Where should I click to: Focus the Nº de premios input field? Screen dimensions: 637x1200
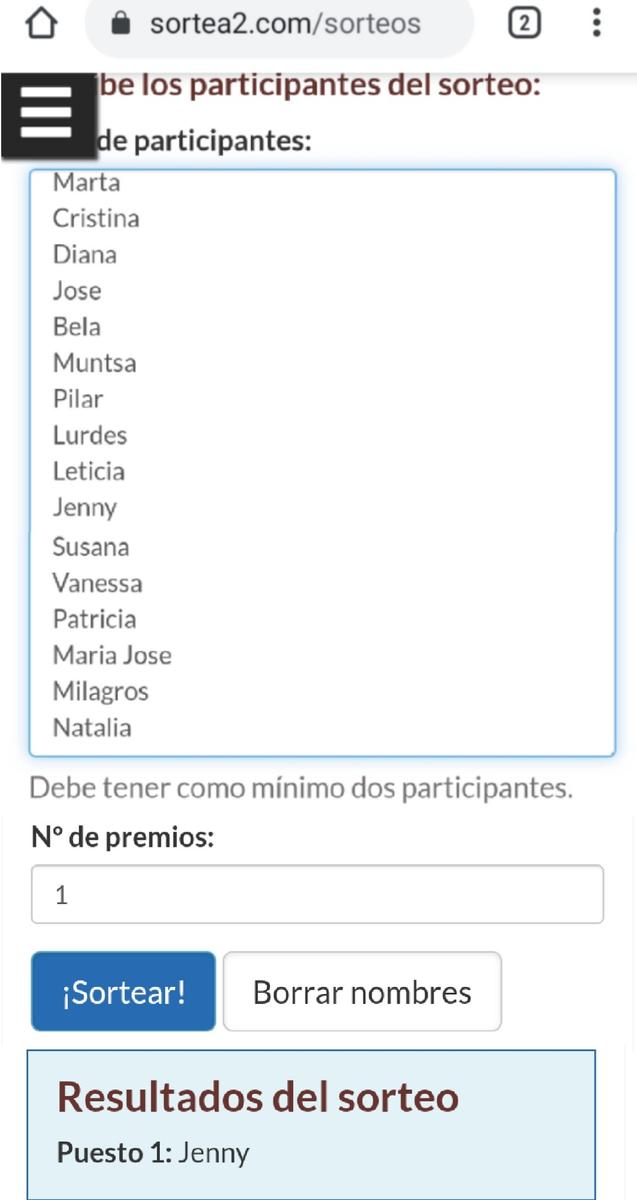pos(317,894)
